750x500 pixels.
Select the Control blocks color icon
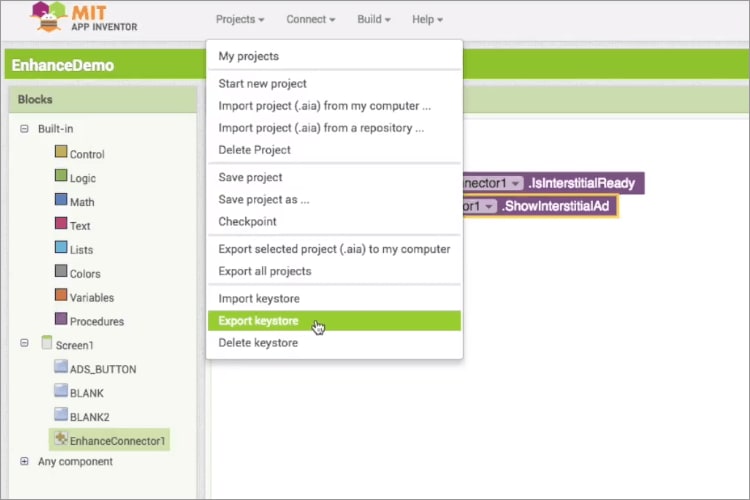pos(61,152)
